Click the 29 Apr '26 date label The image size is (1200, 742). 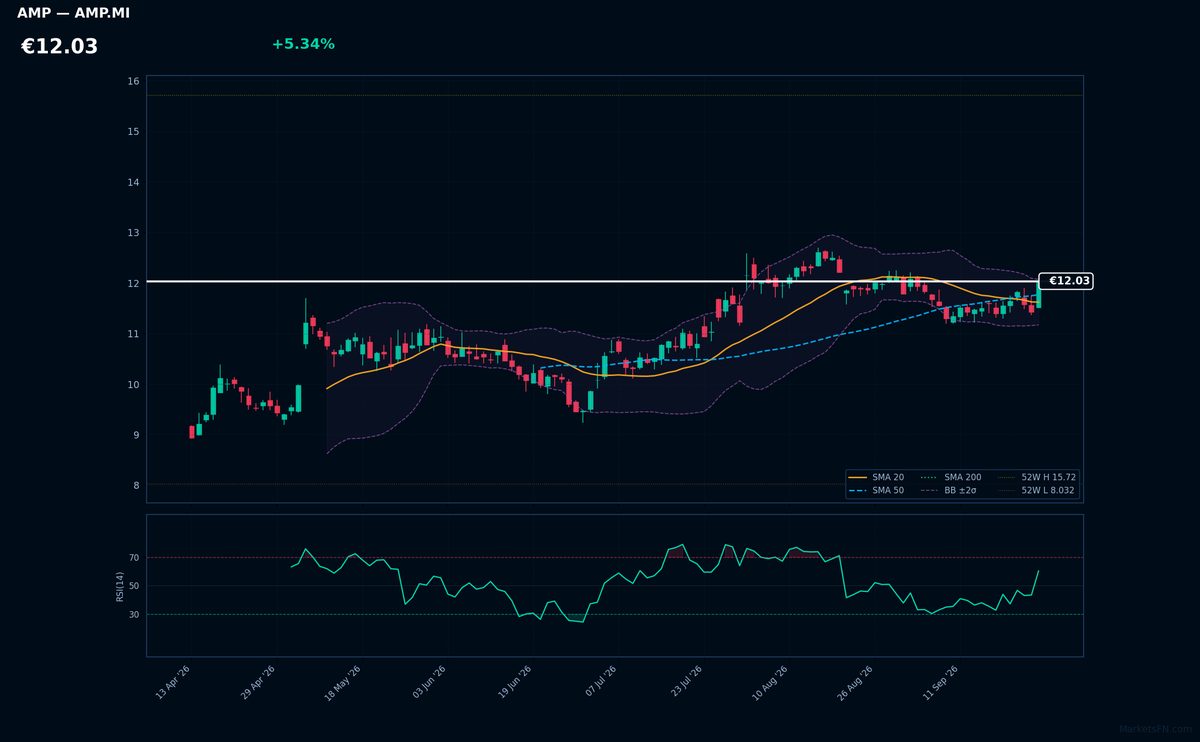coord(258,682)
